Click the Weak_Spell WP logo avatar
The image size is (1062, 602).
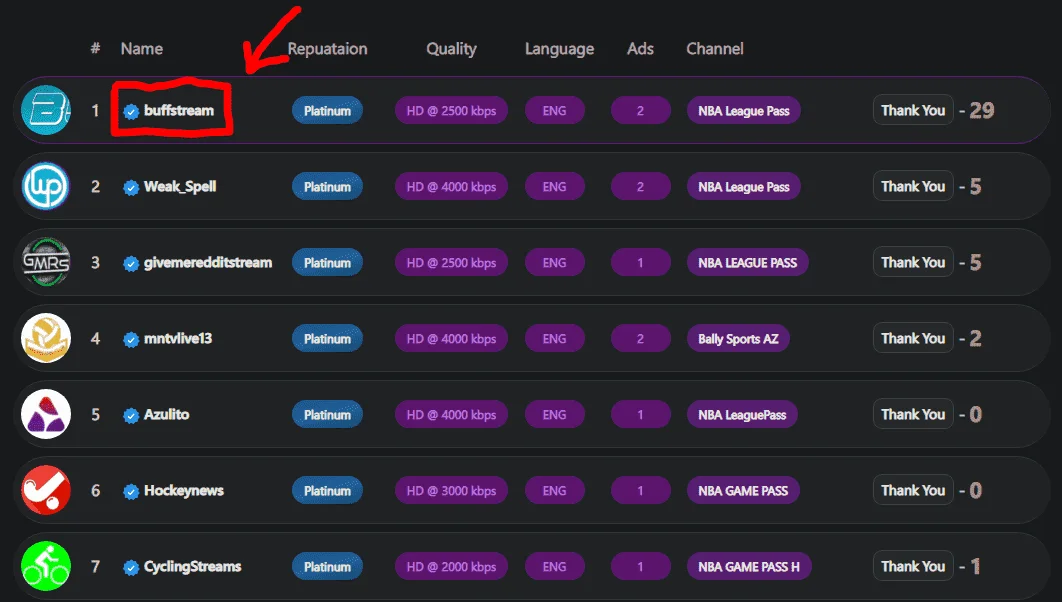tap(45, 186)
